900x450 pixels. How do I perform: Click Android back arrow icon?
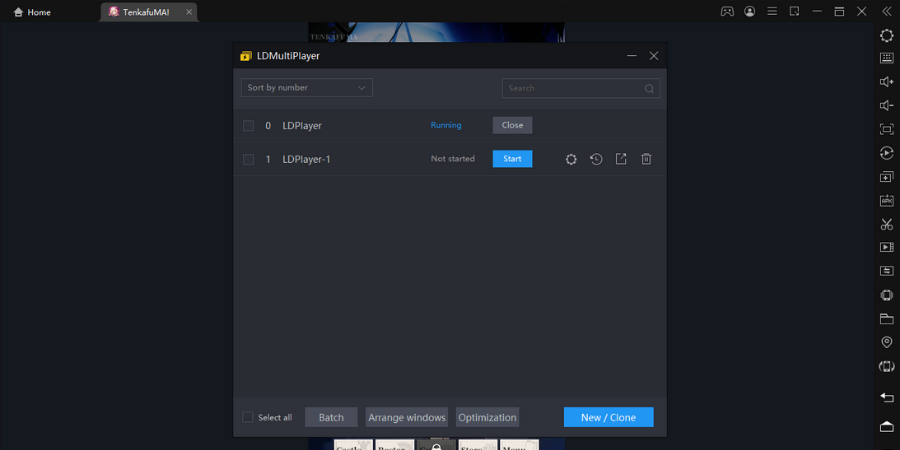click(886, 397)
